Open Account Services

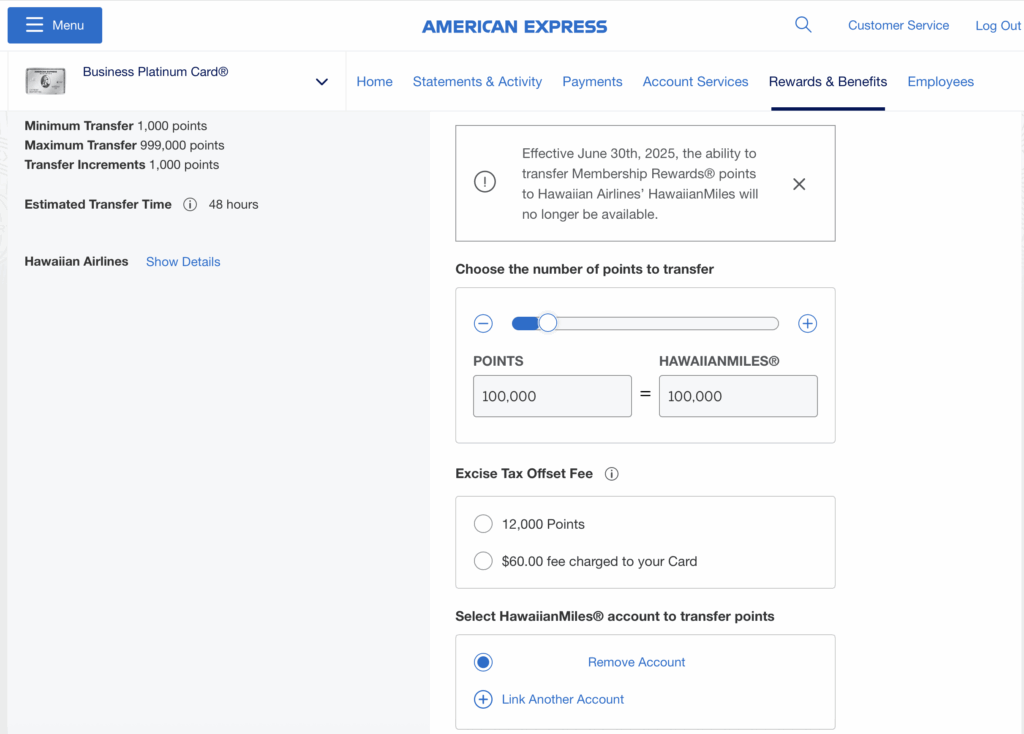pyautogui.click(x=695, y=81)
